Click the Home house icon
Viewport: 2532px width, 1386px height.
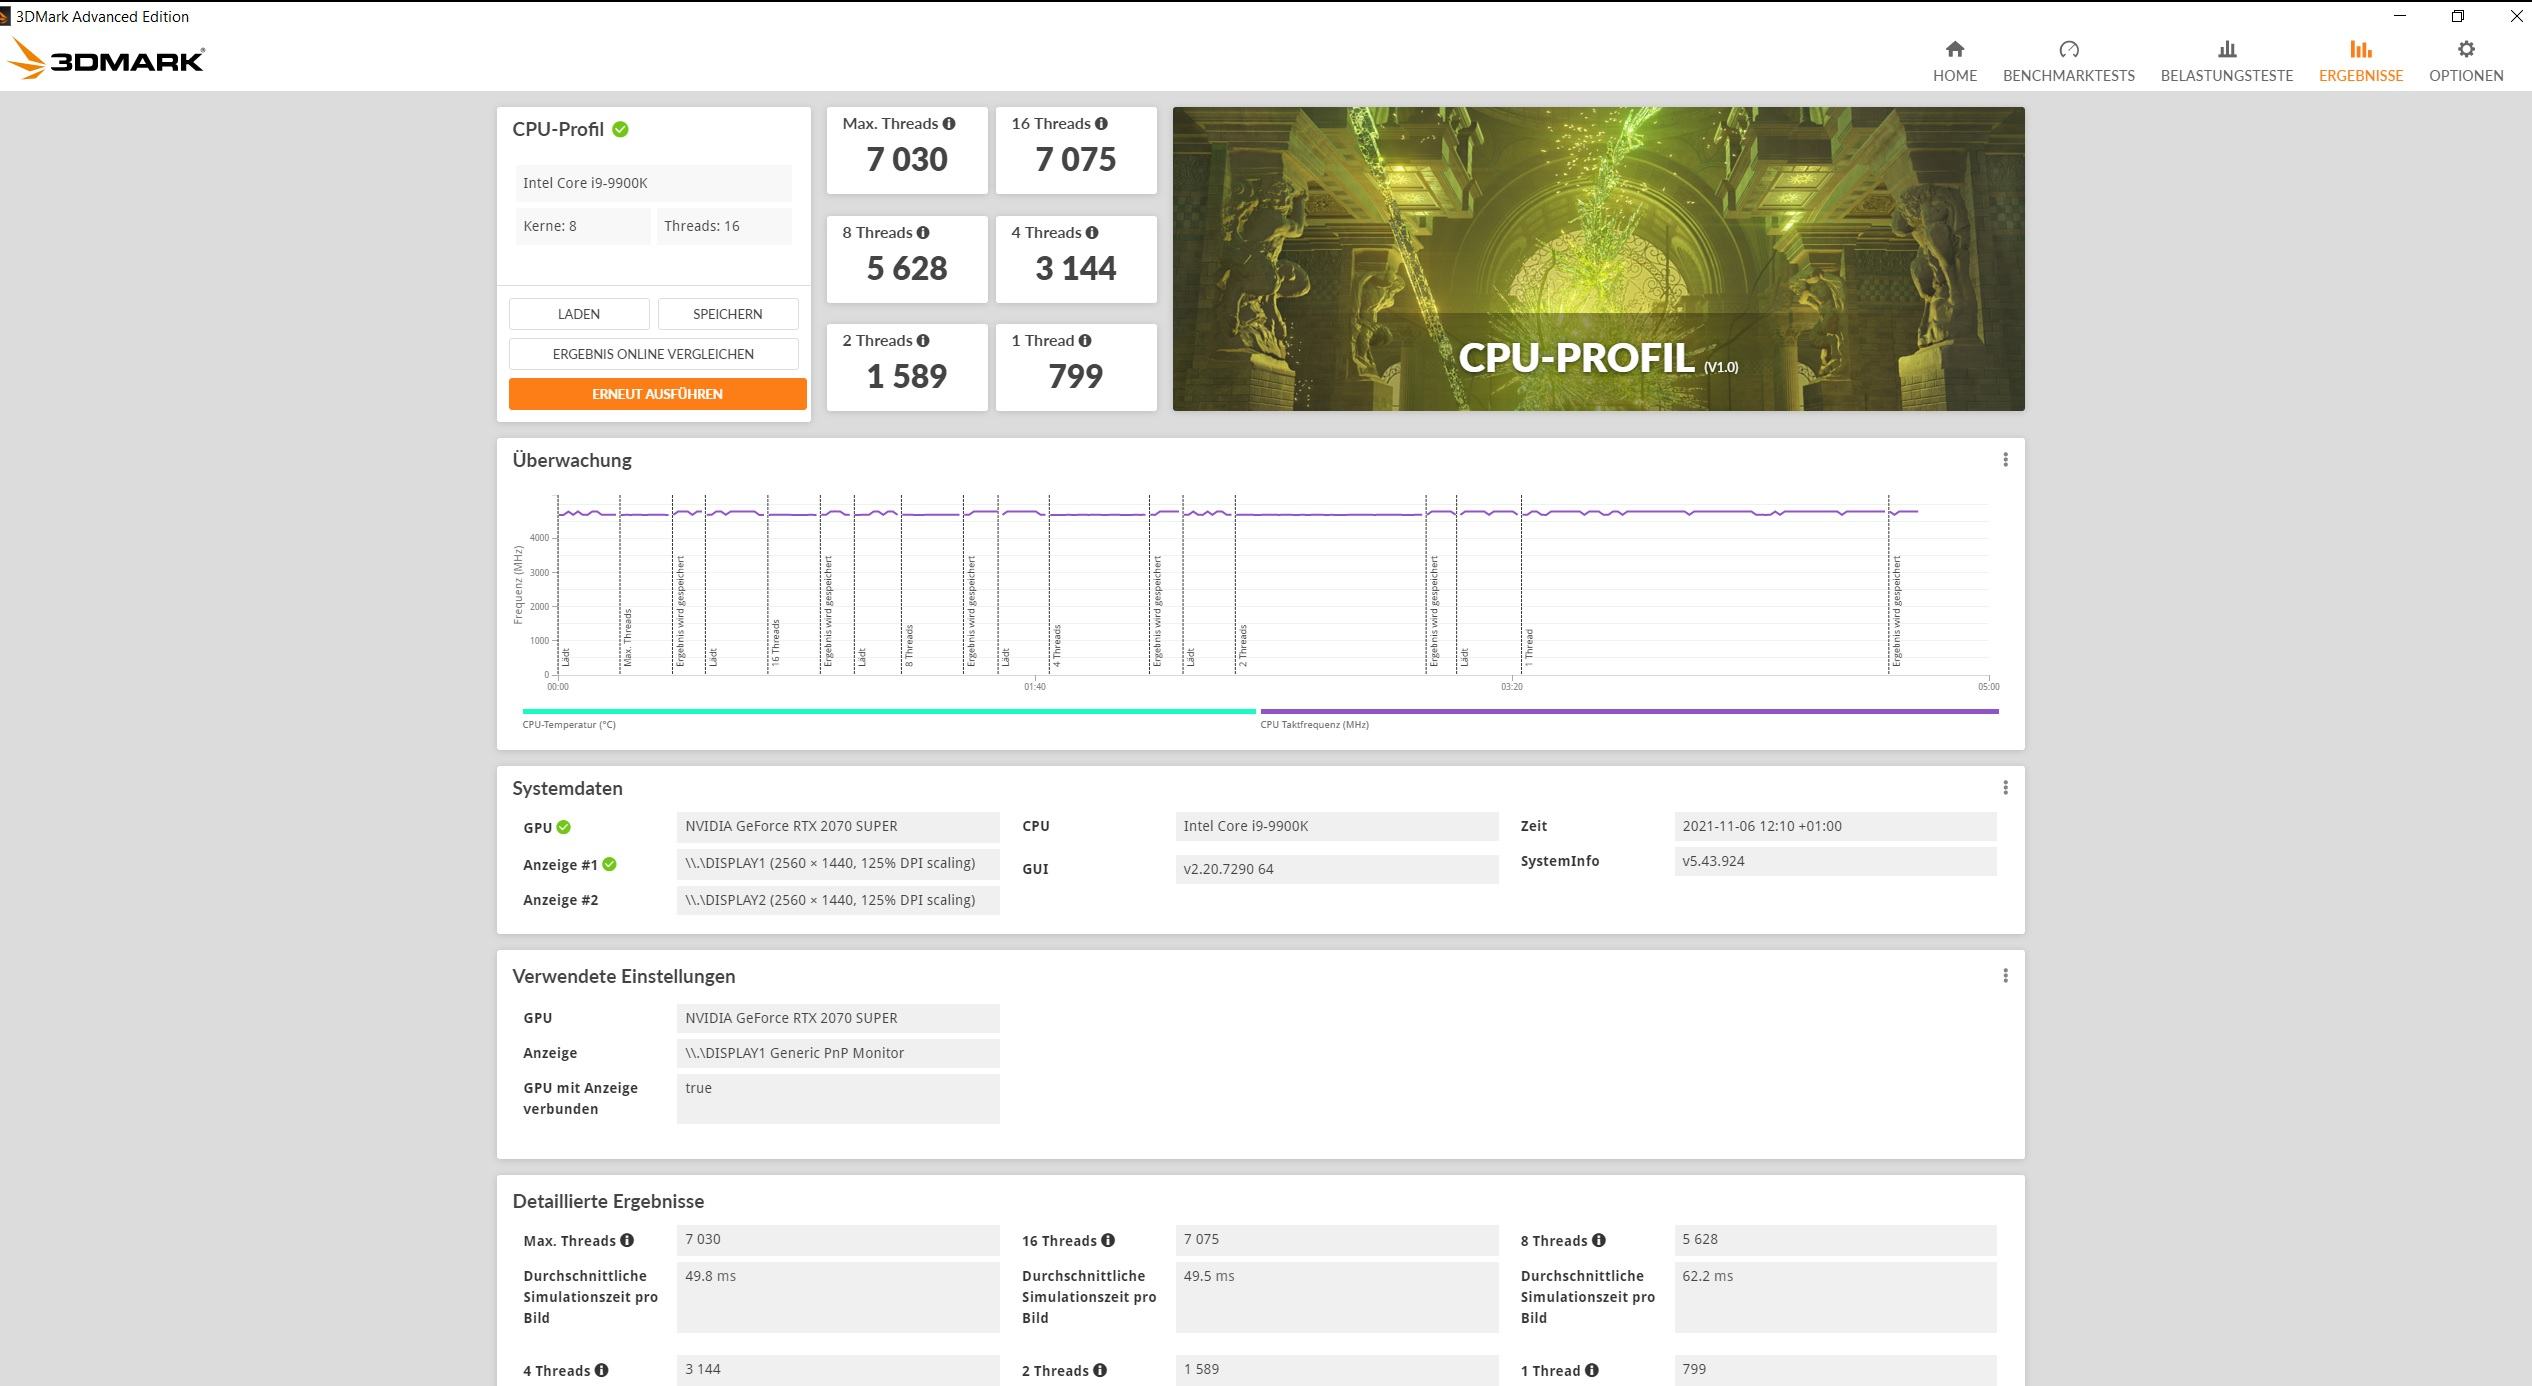(x=1954, y=49)
